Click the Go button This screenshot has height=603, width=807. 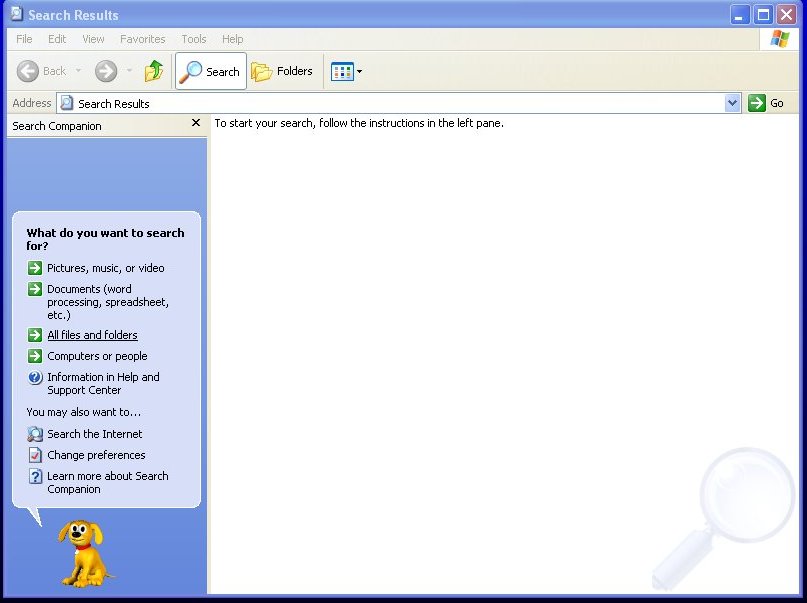767,103
